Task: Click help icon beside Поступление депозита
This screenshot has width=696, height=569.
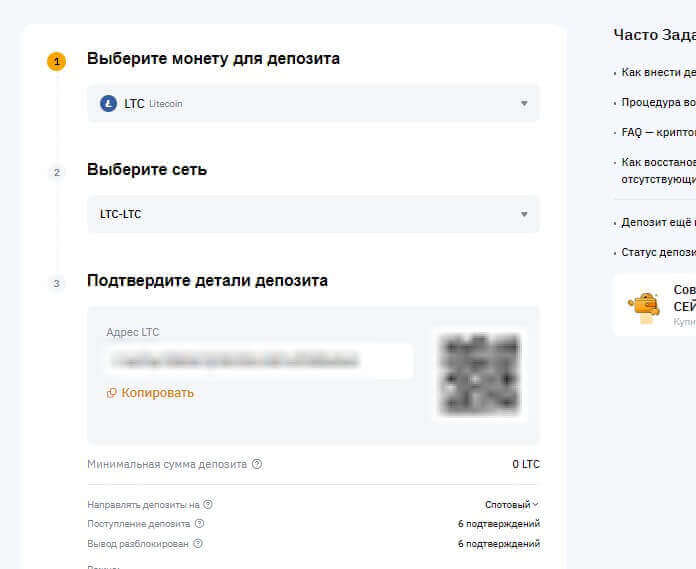Action: click(199, 523)
